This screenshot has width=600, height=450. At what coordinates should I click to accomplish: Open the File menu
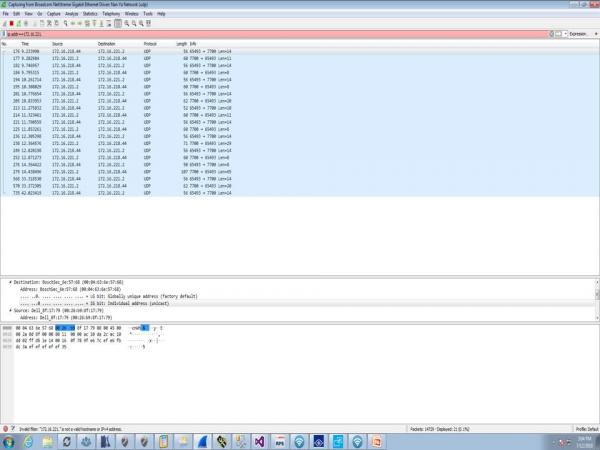pyautogui.click(x=5, y=14)
